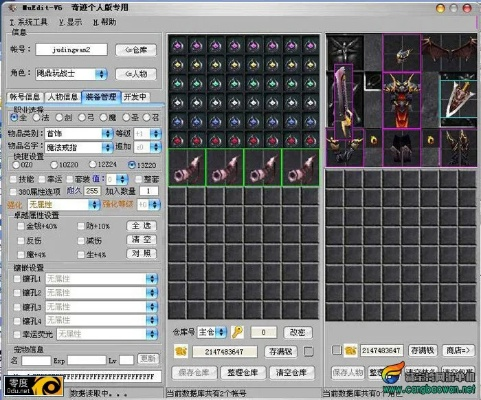This screenshot has width=481, height=400.
Task: Select the equipped gloves slot
Action: [345, 148]
